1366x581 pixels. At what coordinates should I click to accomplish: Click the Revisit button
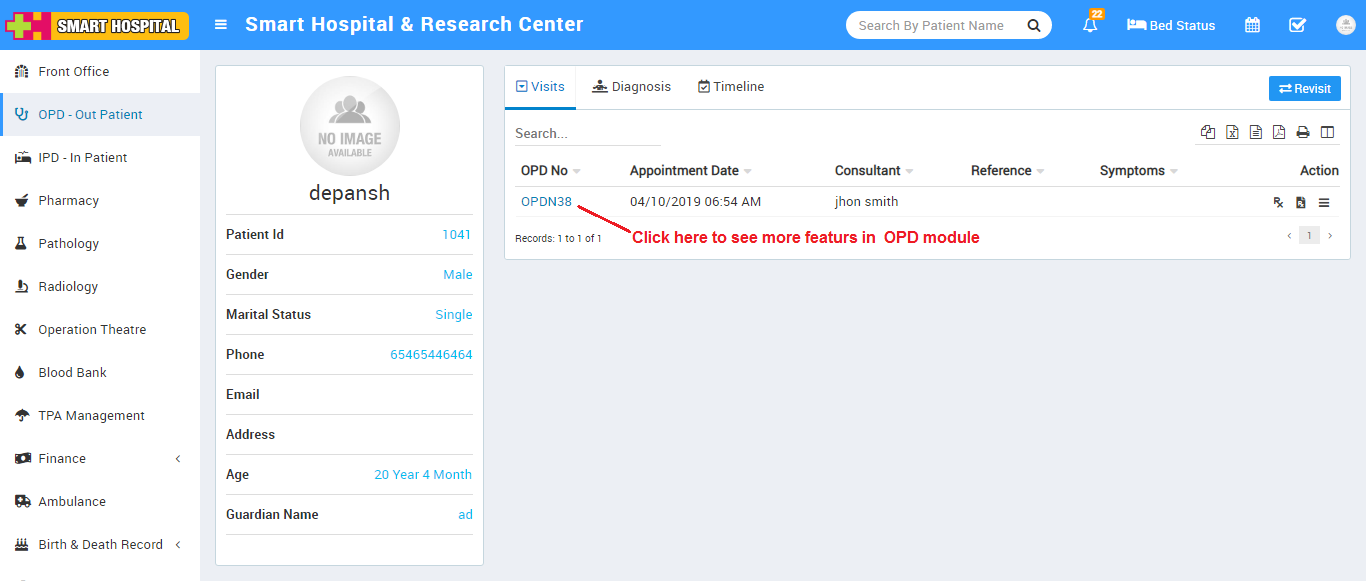click(x=1304, y=89)
